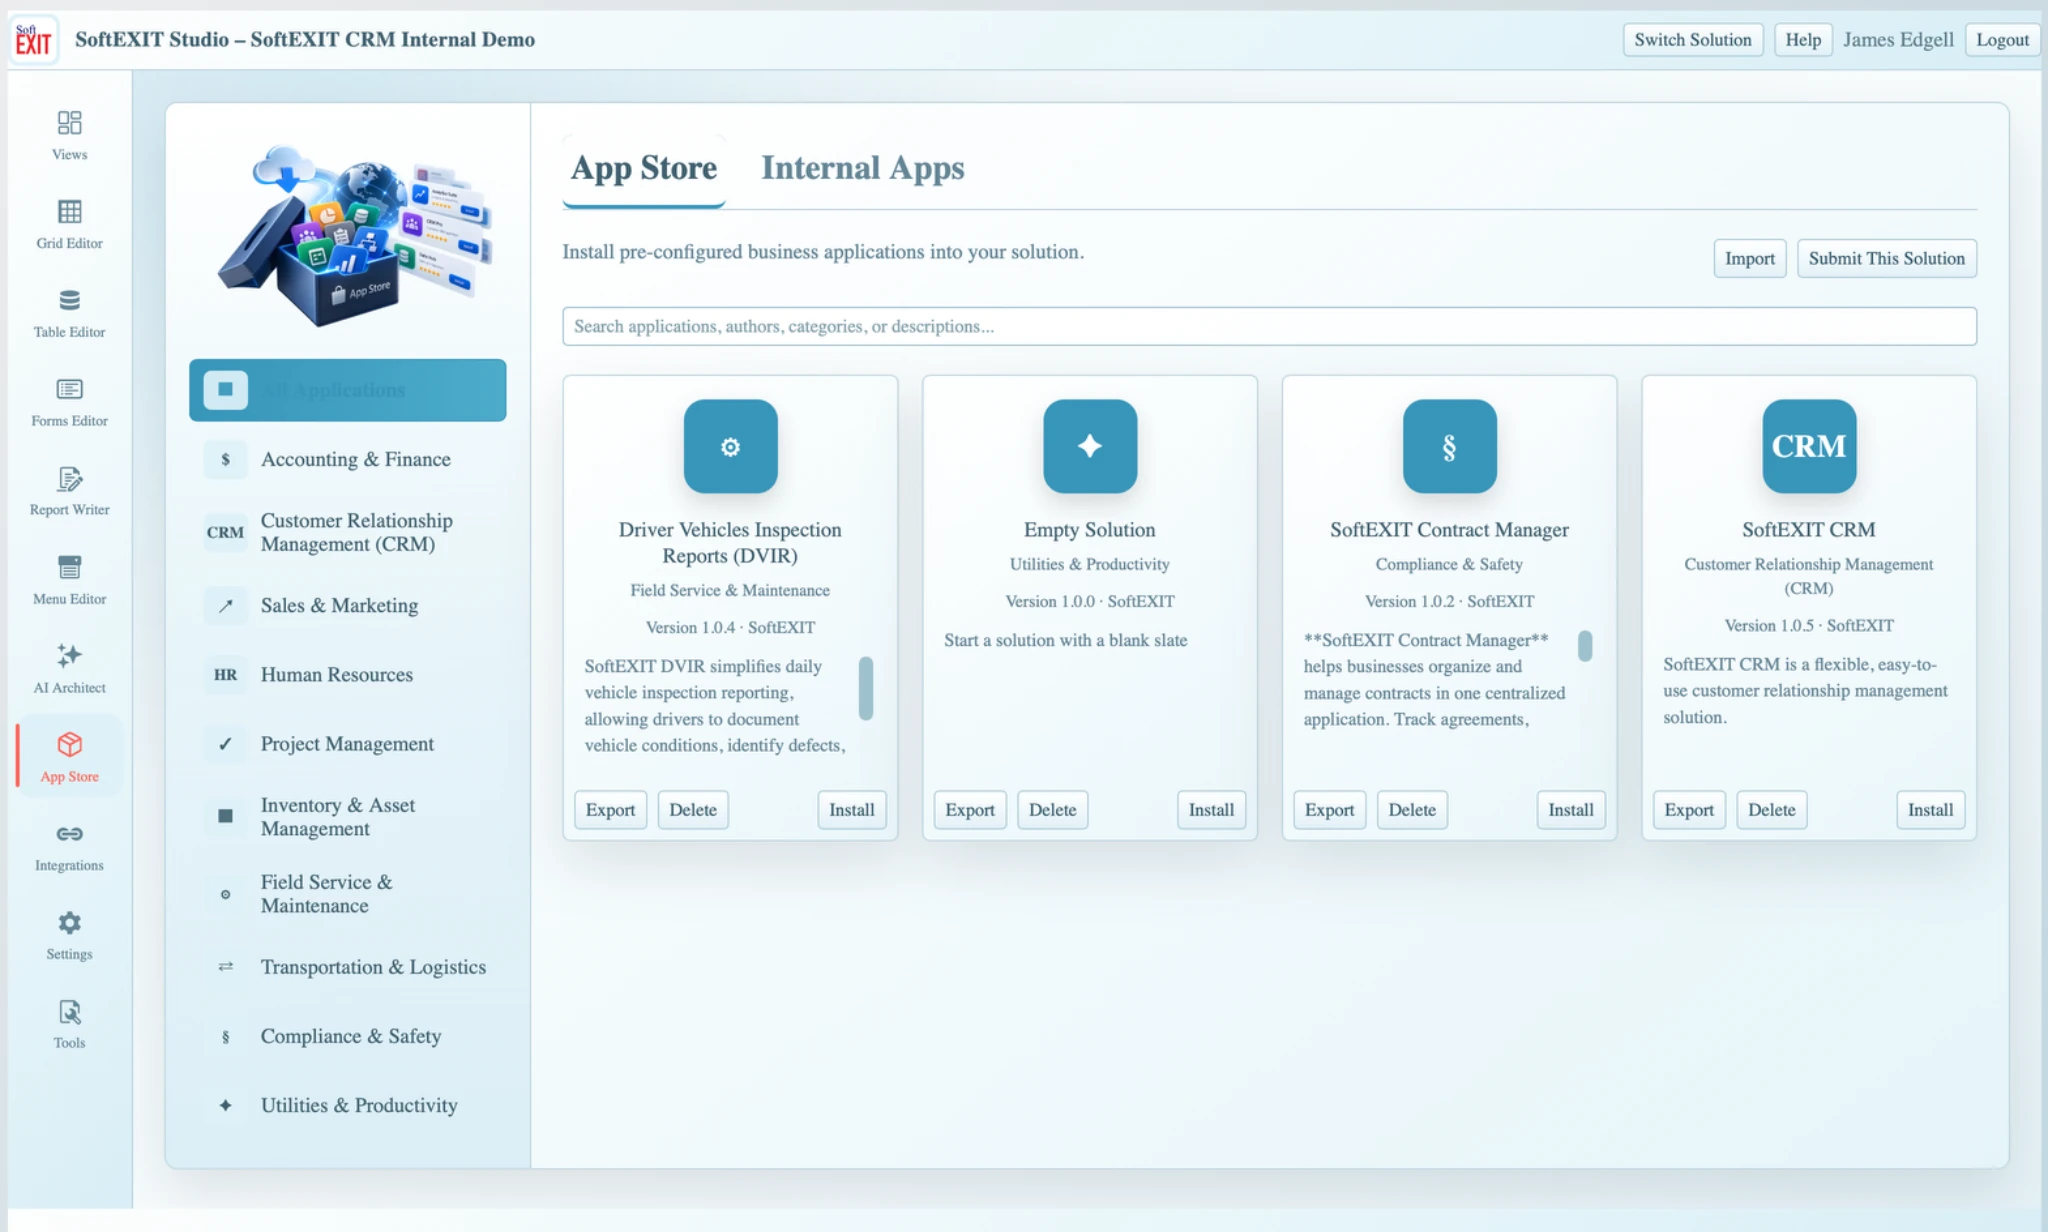Filter by Inventory & Asset Management category
Viewport: 2048px width, 1232px height.
click(x=348, y=817)
